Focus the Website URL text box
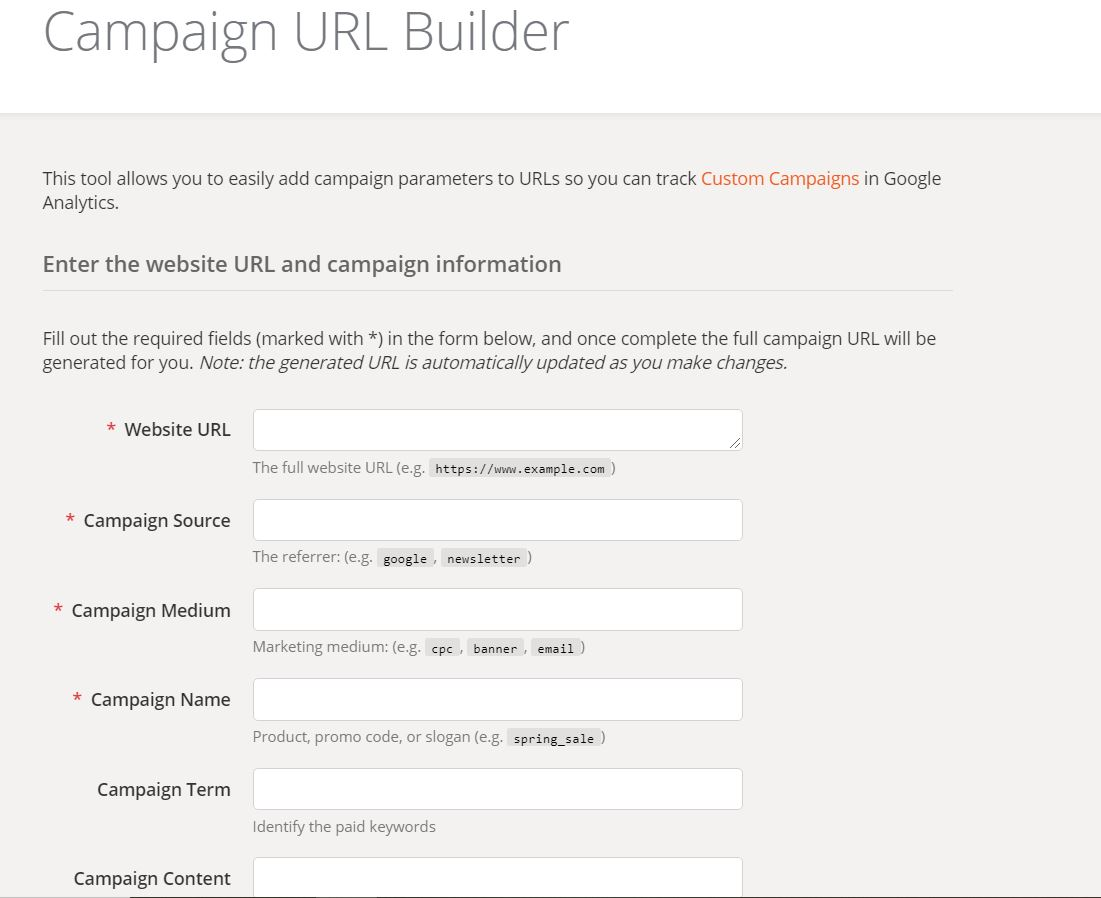The width and height of the screenshot is (1101, 898). [x=497, y=430]
